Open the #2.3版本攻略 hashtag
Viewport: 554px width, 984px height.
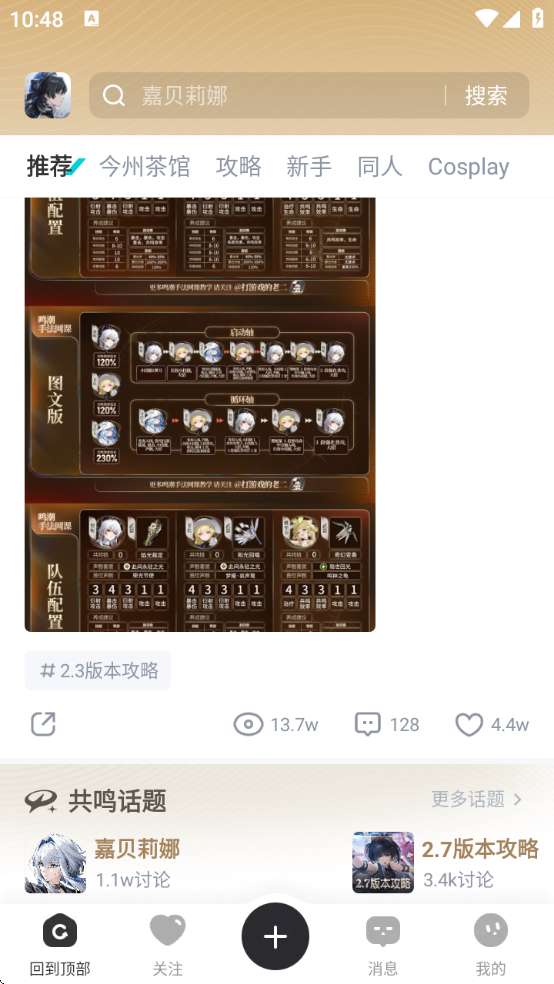click(98, 670)
